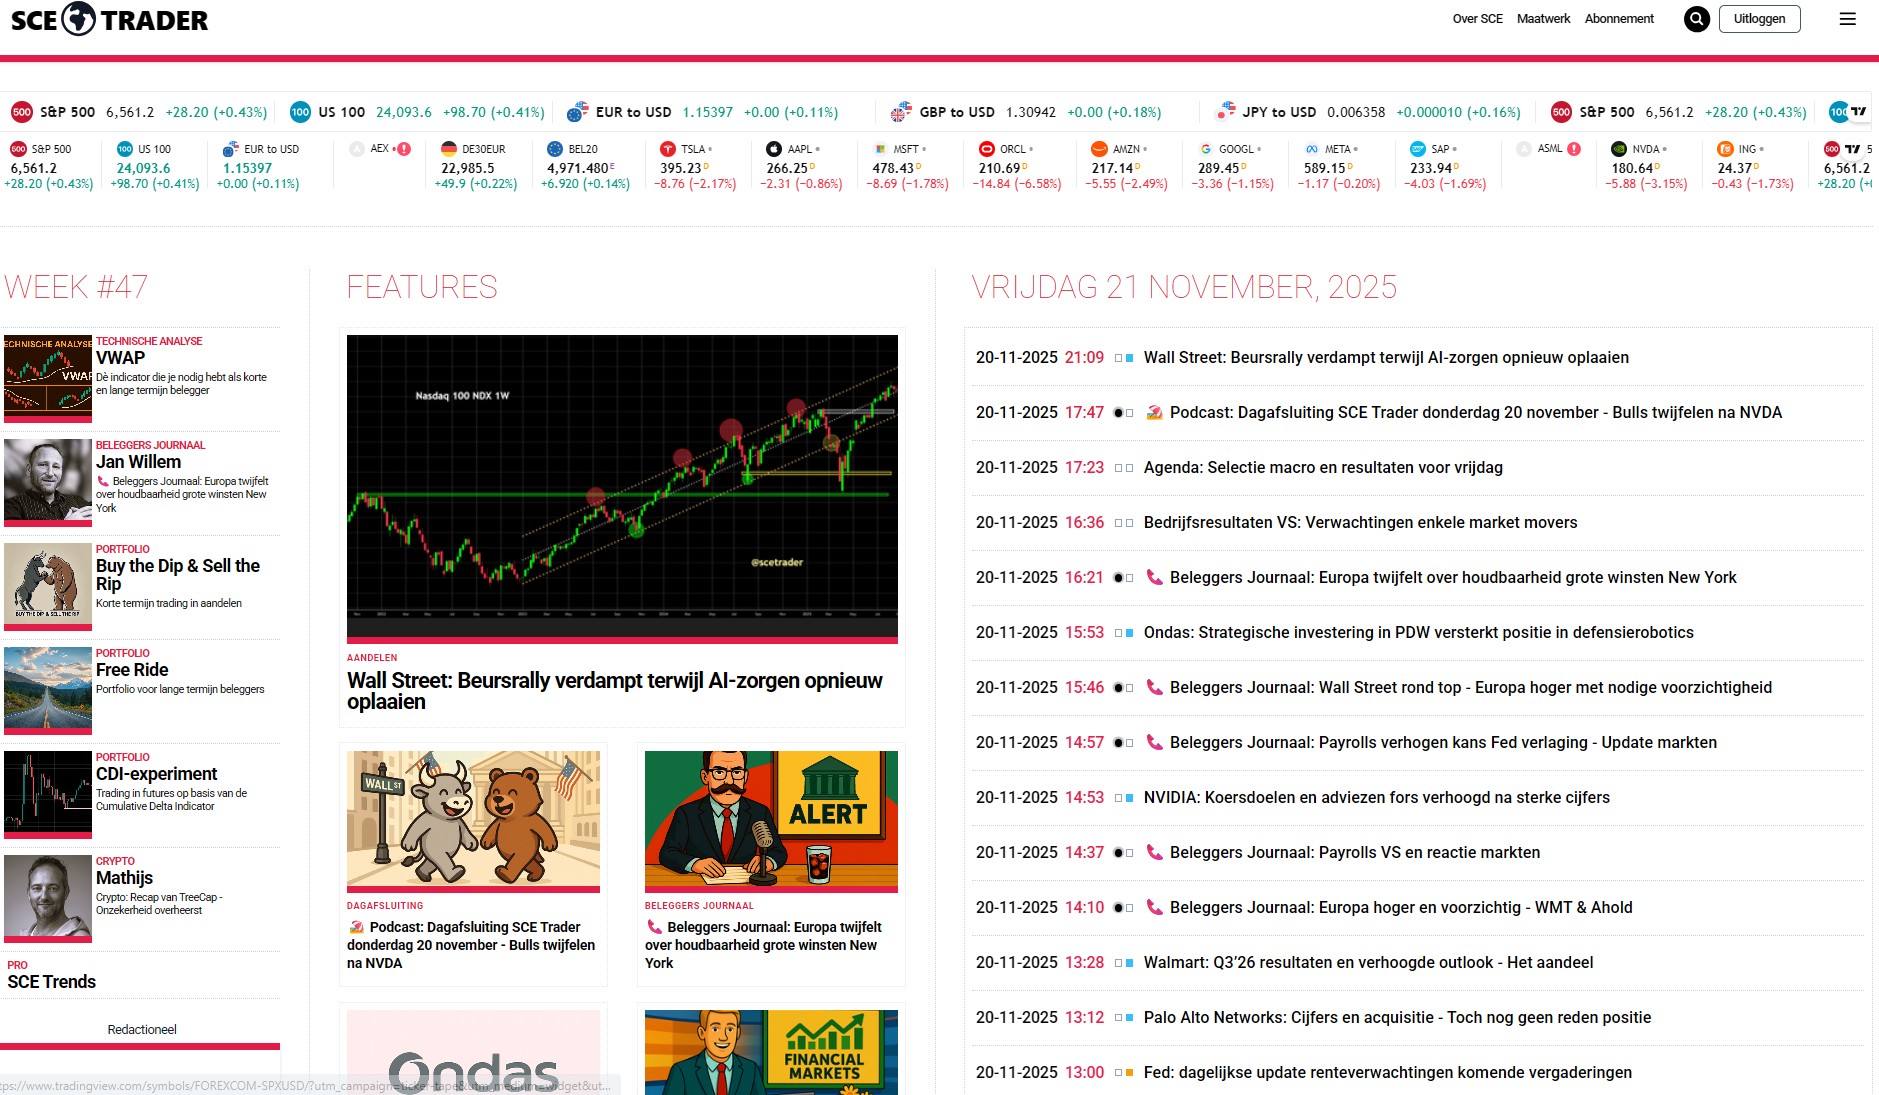Click the US 100 badge in ticker tape
Image resolution: width=1879 pixels, height=1095 pixels.
pos(300,112)
